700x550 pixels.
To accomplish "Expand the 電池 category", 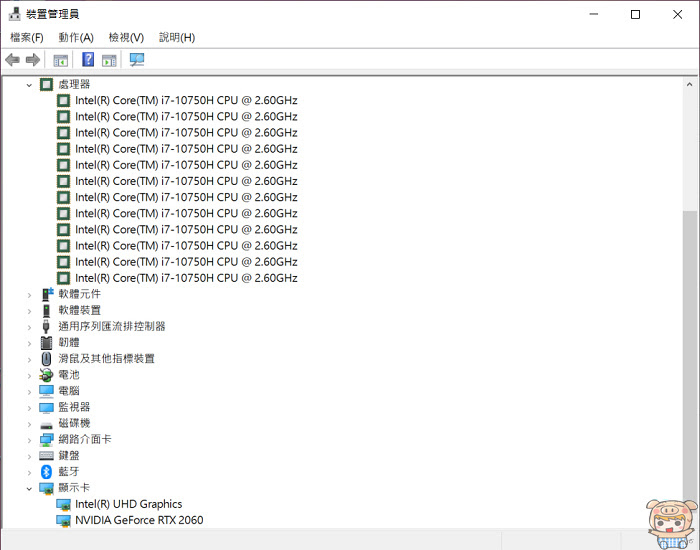I will tap(29, 375).
